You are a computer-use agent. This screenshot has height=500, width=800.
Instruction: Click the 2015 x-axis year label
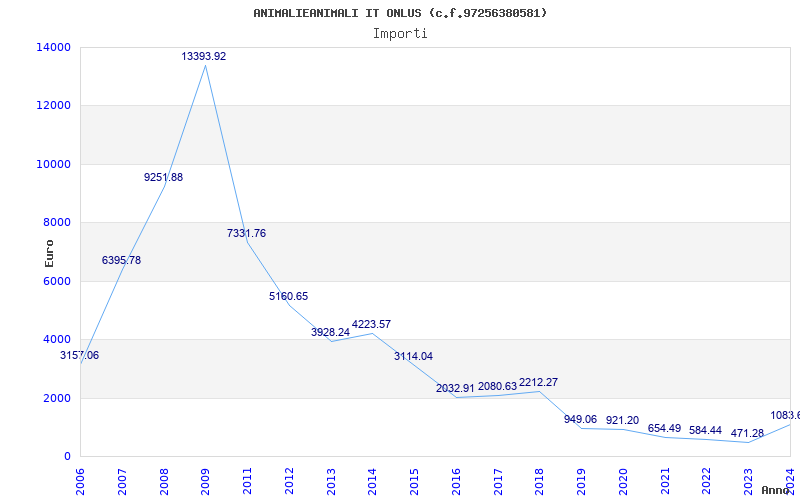tap(414, 482)
